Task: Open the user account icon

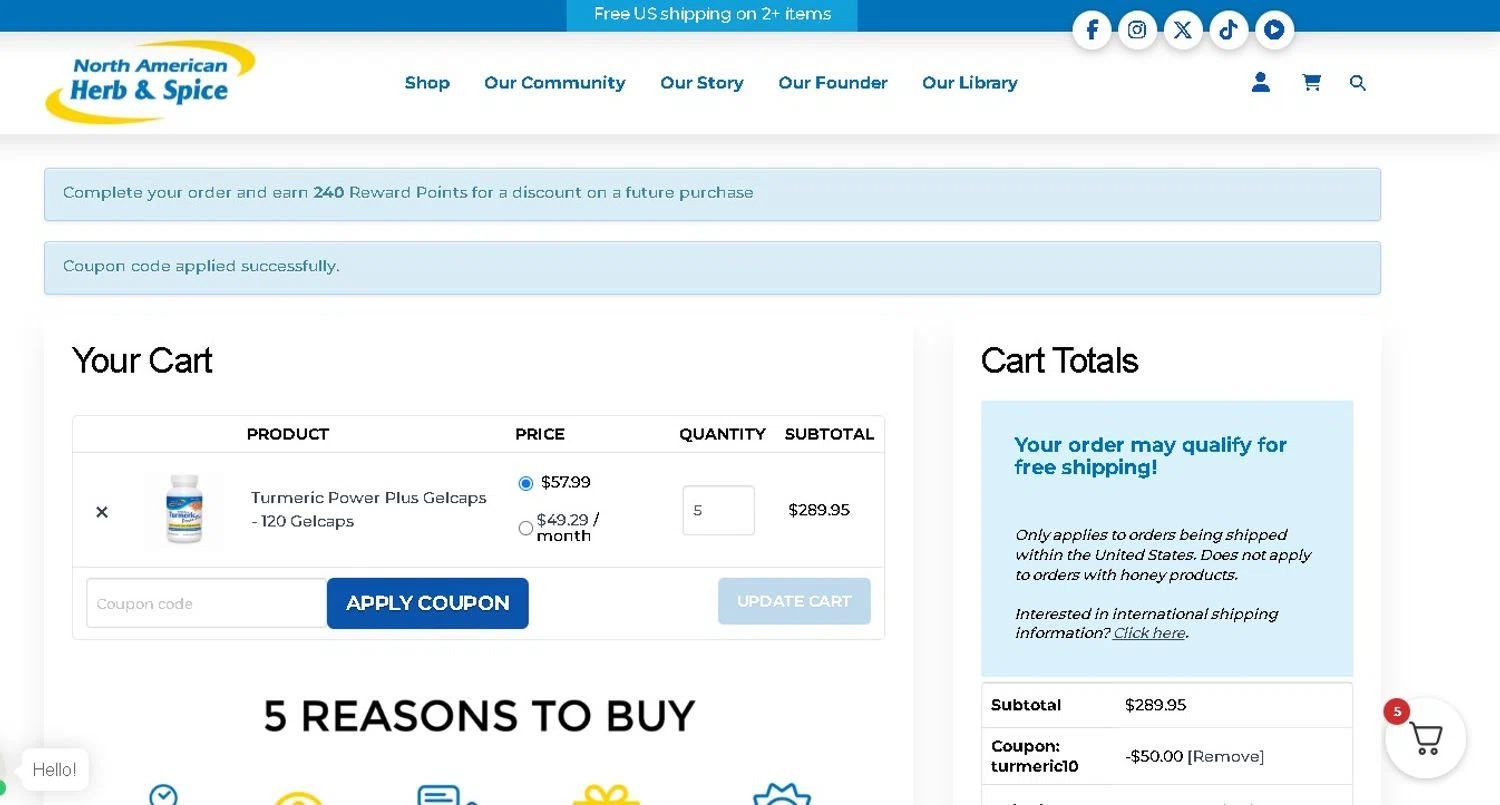Action: (x=1261, y=82)
